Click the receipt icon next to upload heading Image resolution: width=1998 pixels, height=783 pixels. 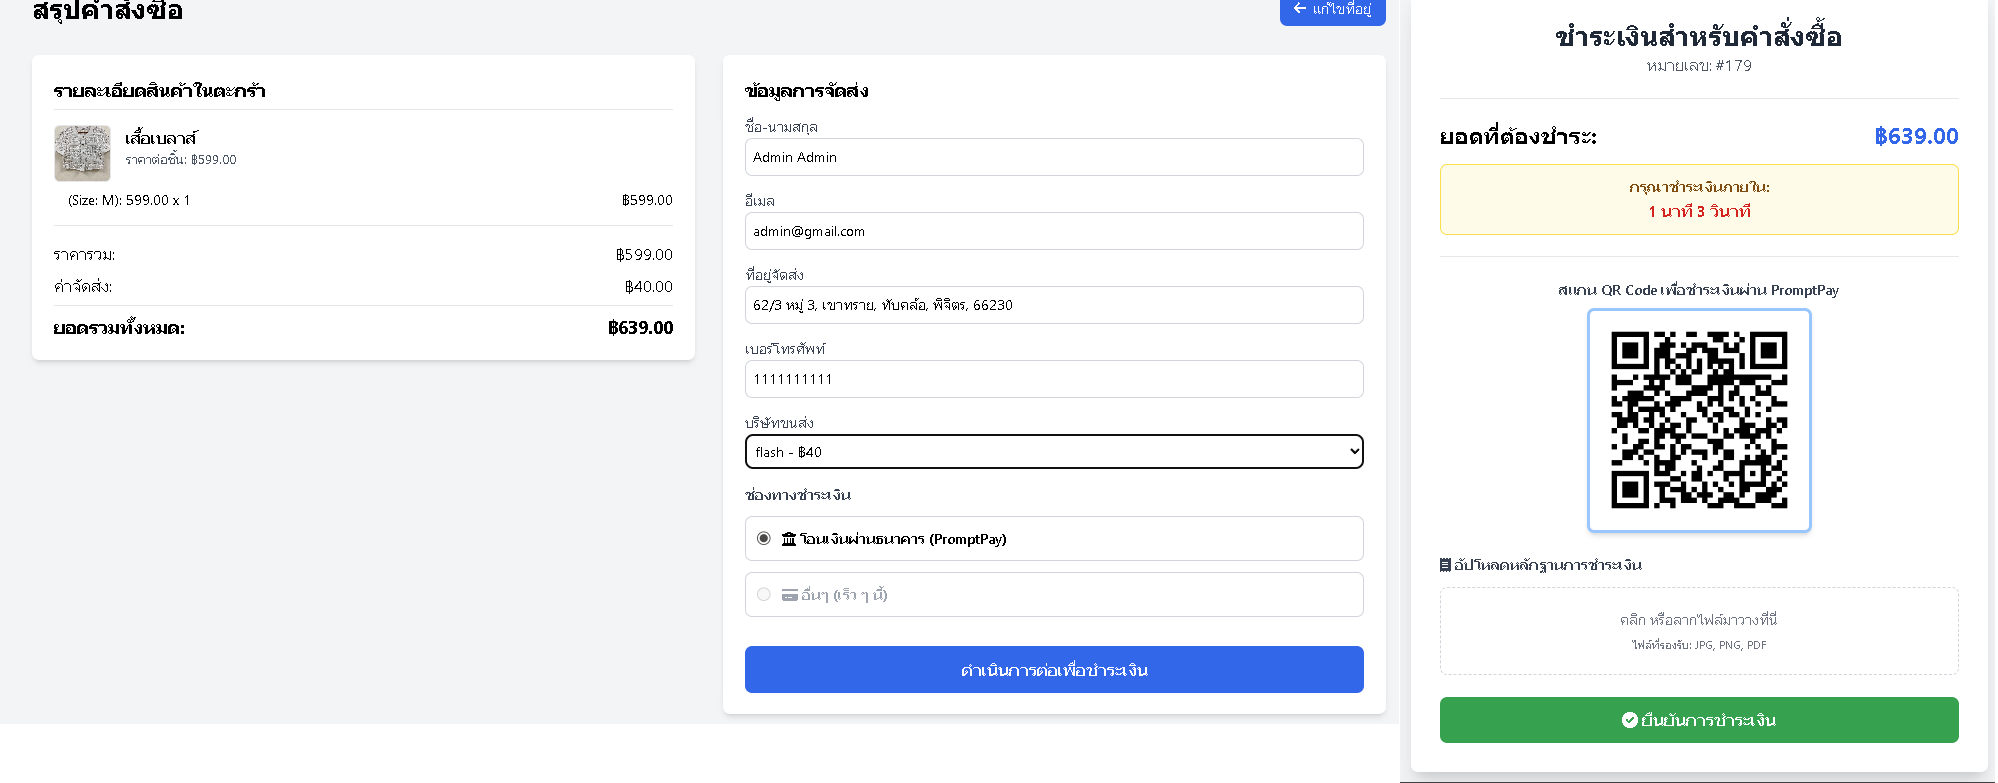coord(1445,565)
